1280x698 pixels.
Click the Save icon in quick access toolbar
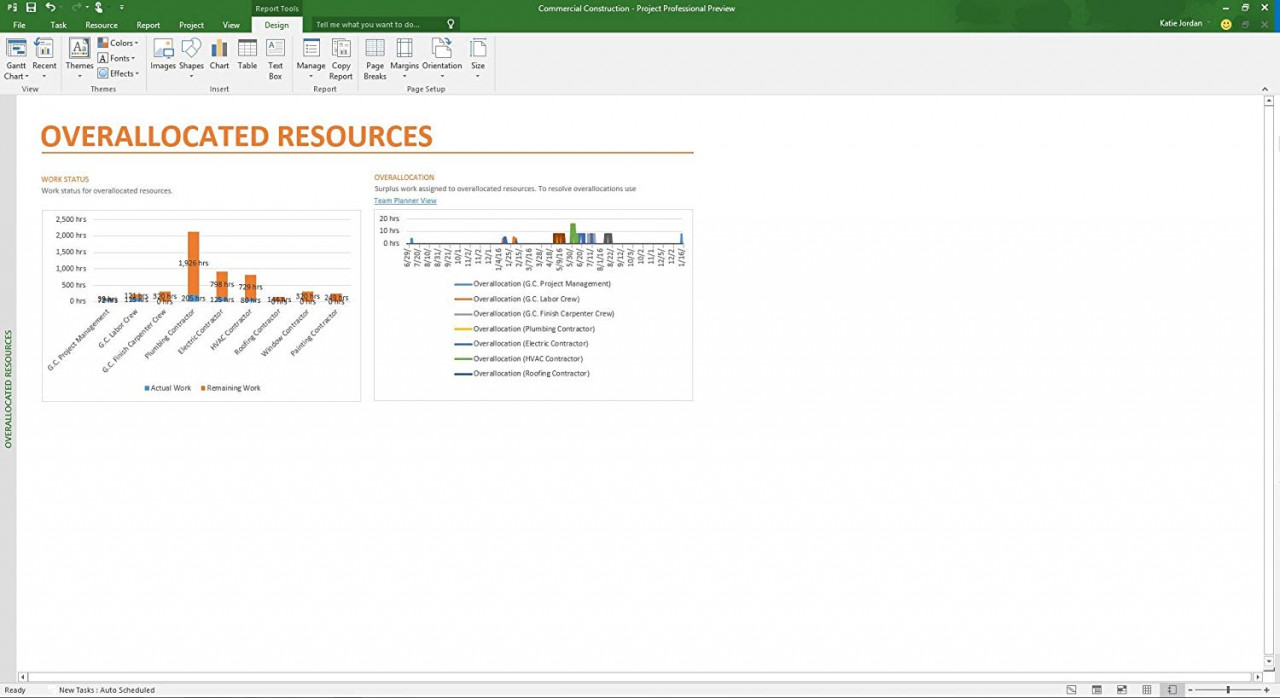point(31,8)
